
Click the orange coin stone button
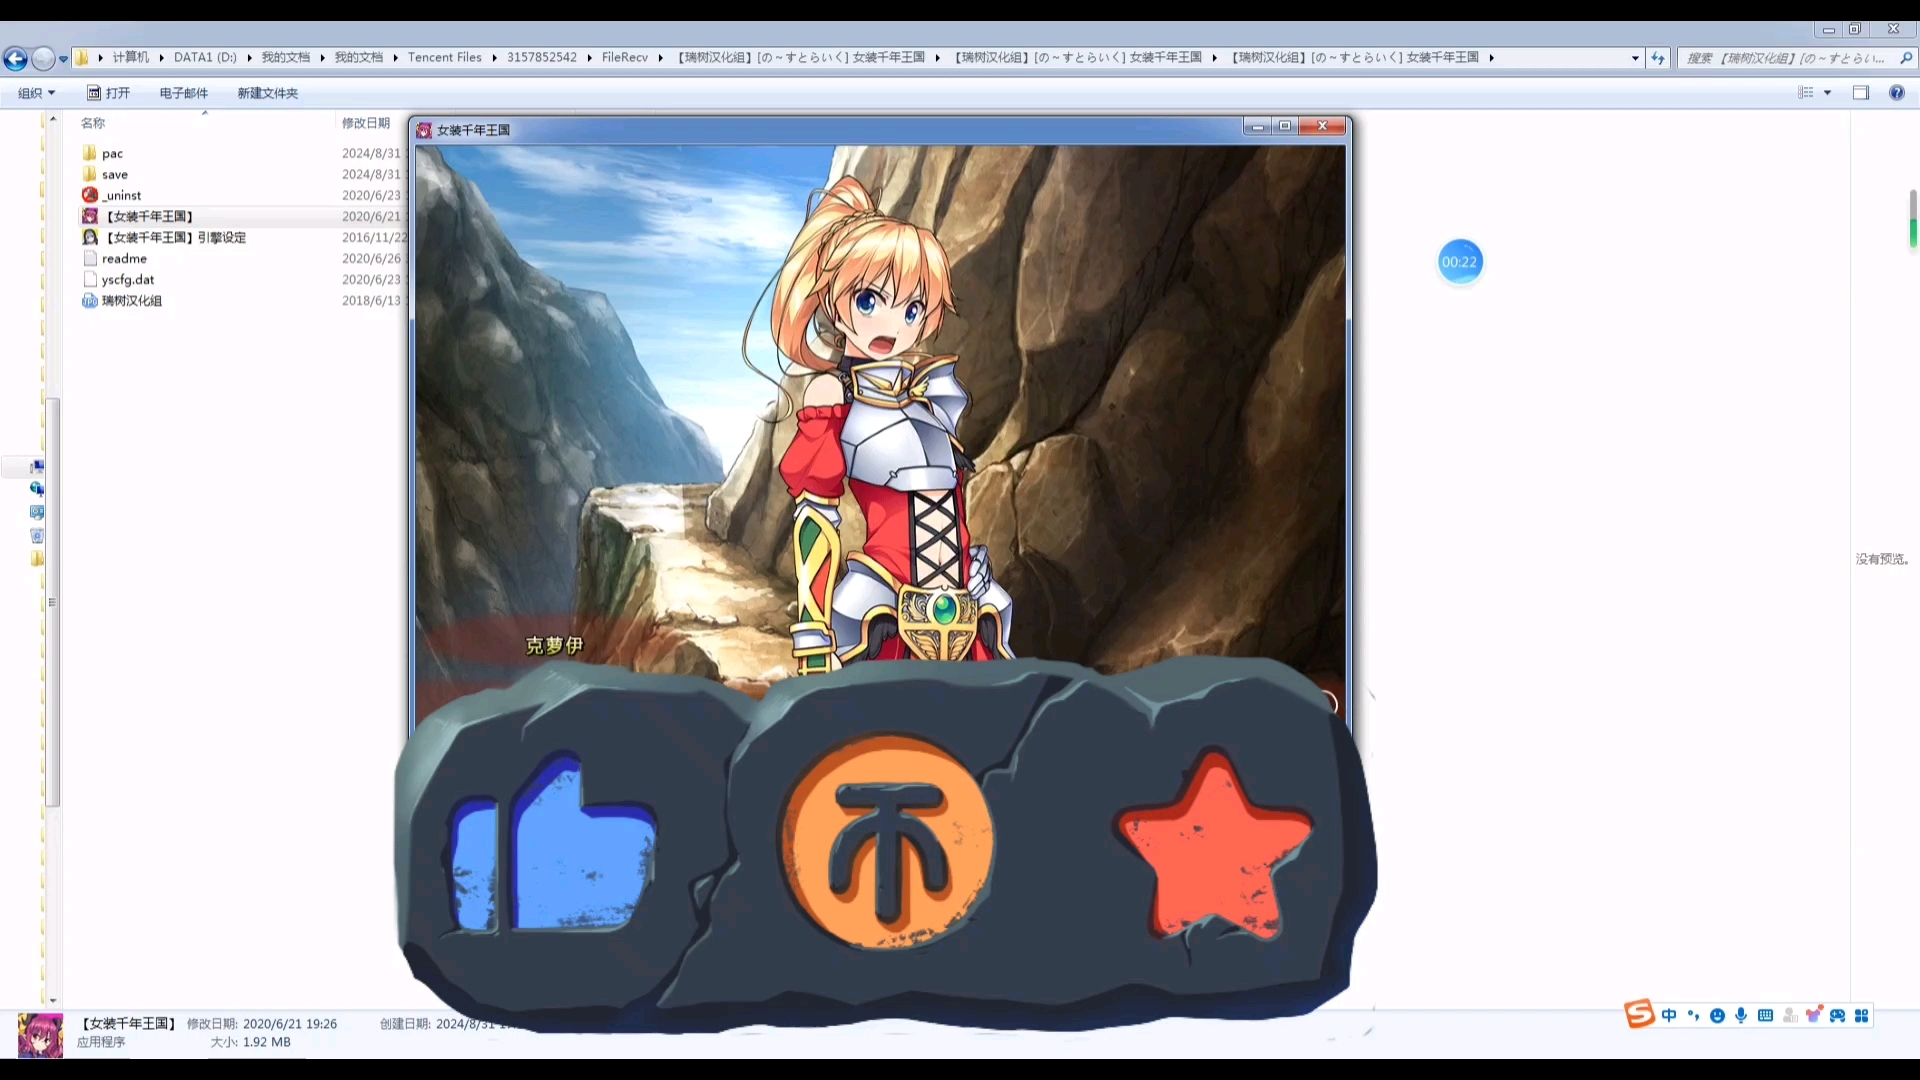click(x=888, y=842)
